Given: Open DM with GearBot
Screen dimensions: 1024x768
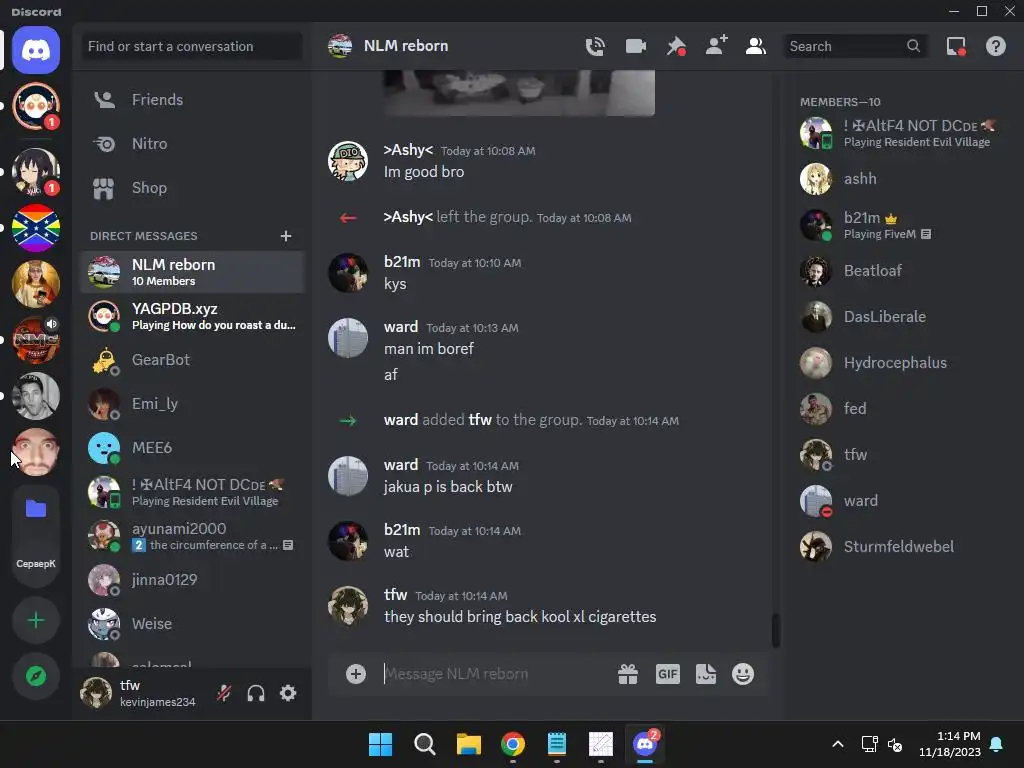Looking at the screenshot, I should pyautogui.click(x=192, y=360).
